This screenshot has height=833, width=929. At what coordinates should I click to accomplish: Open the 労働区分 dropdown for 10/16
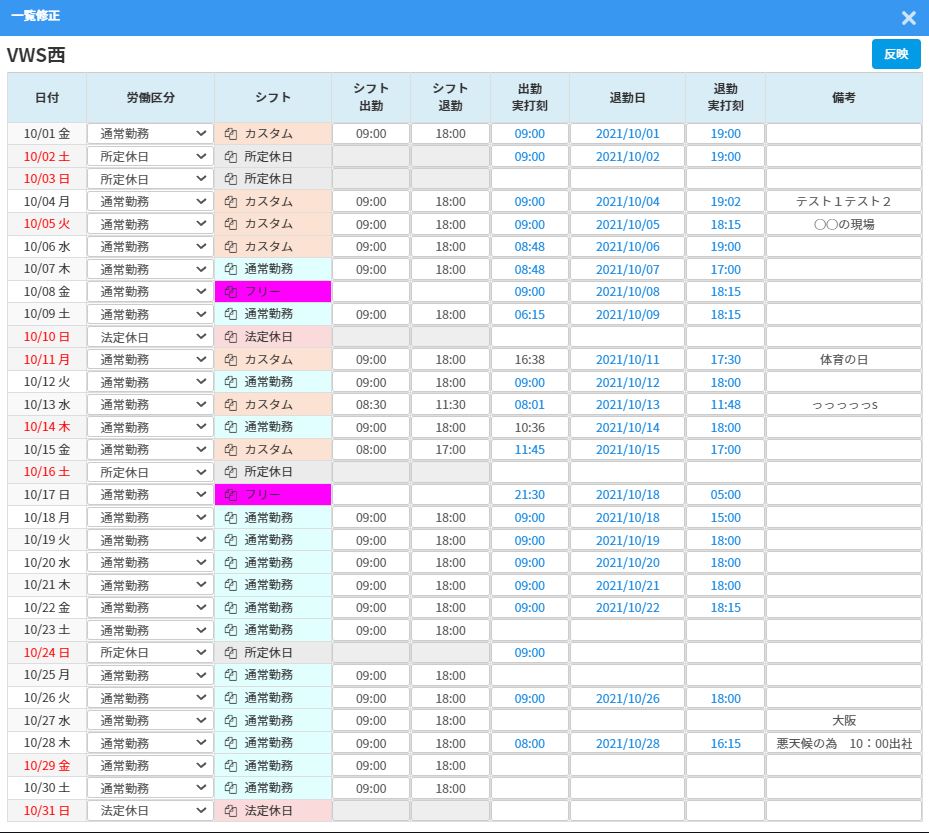click(150, 472)
